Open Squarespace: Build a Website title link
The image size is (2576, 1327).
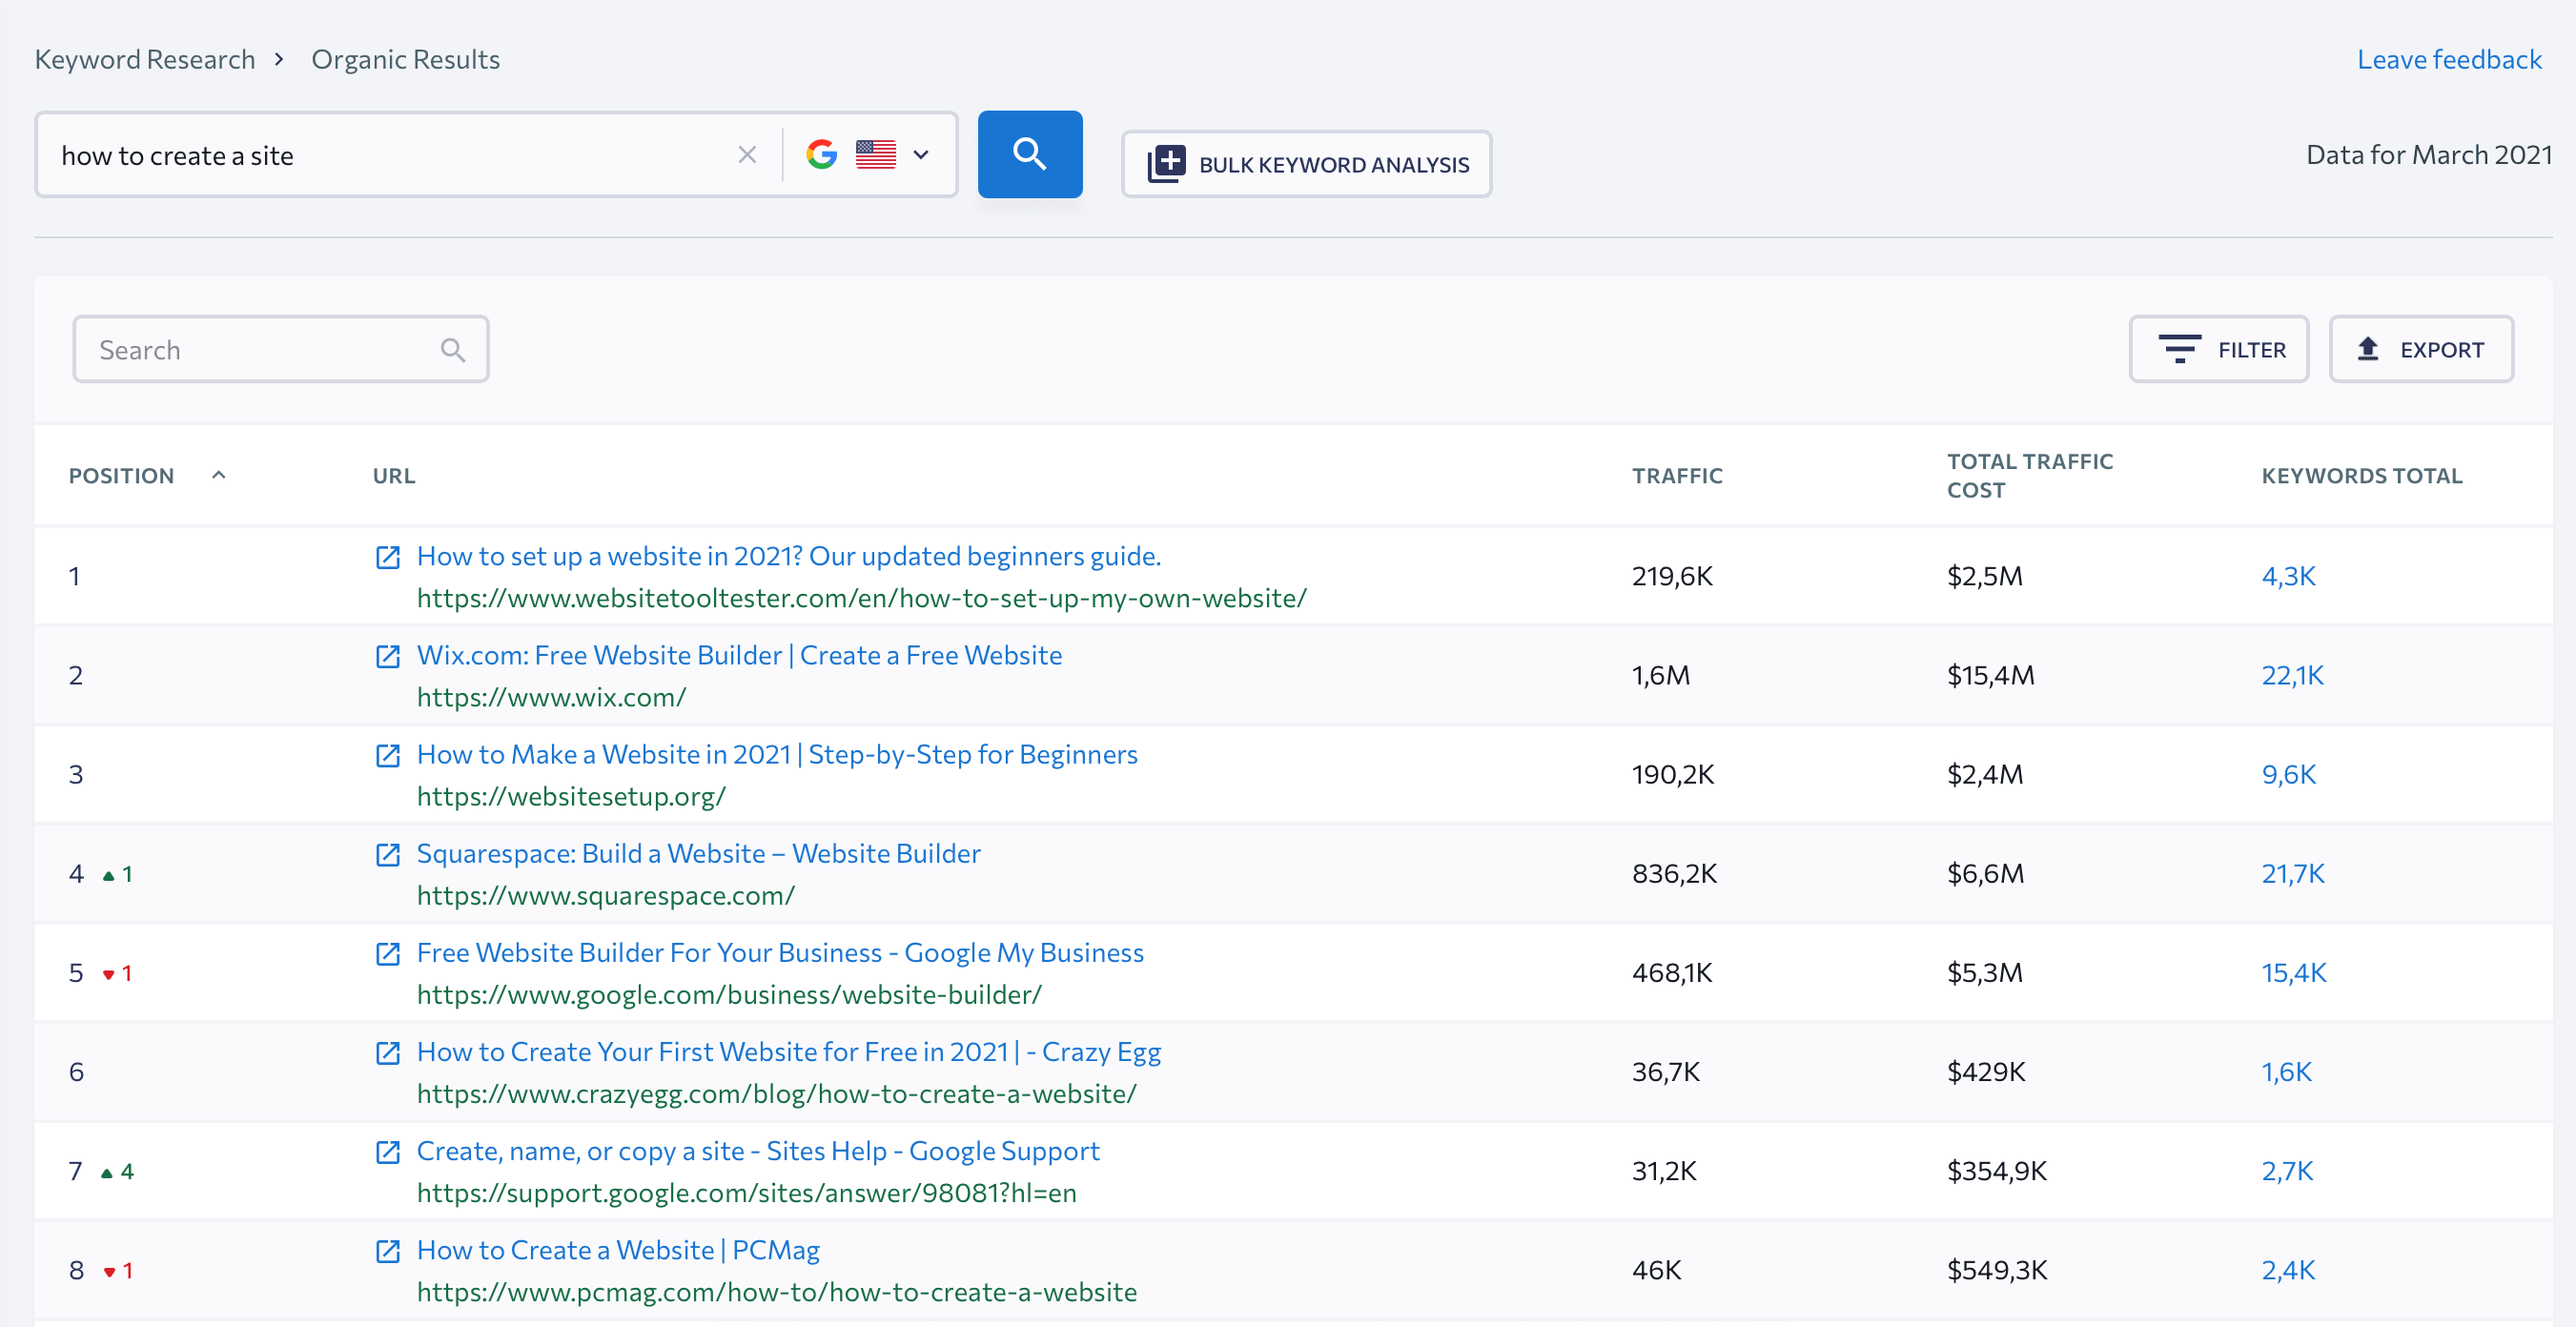pyautogui.click(x=699, y=853)
